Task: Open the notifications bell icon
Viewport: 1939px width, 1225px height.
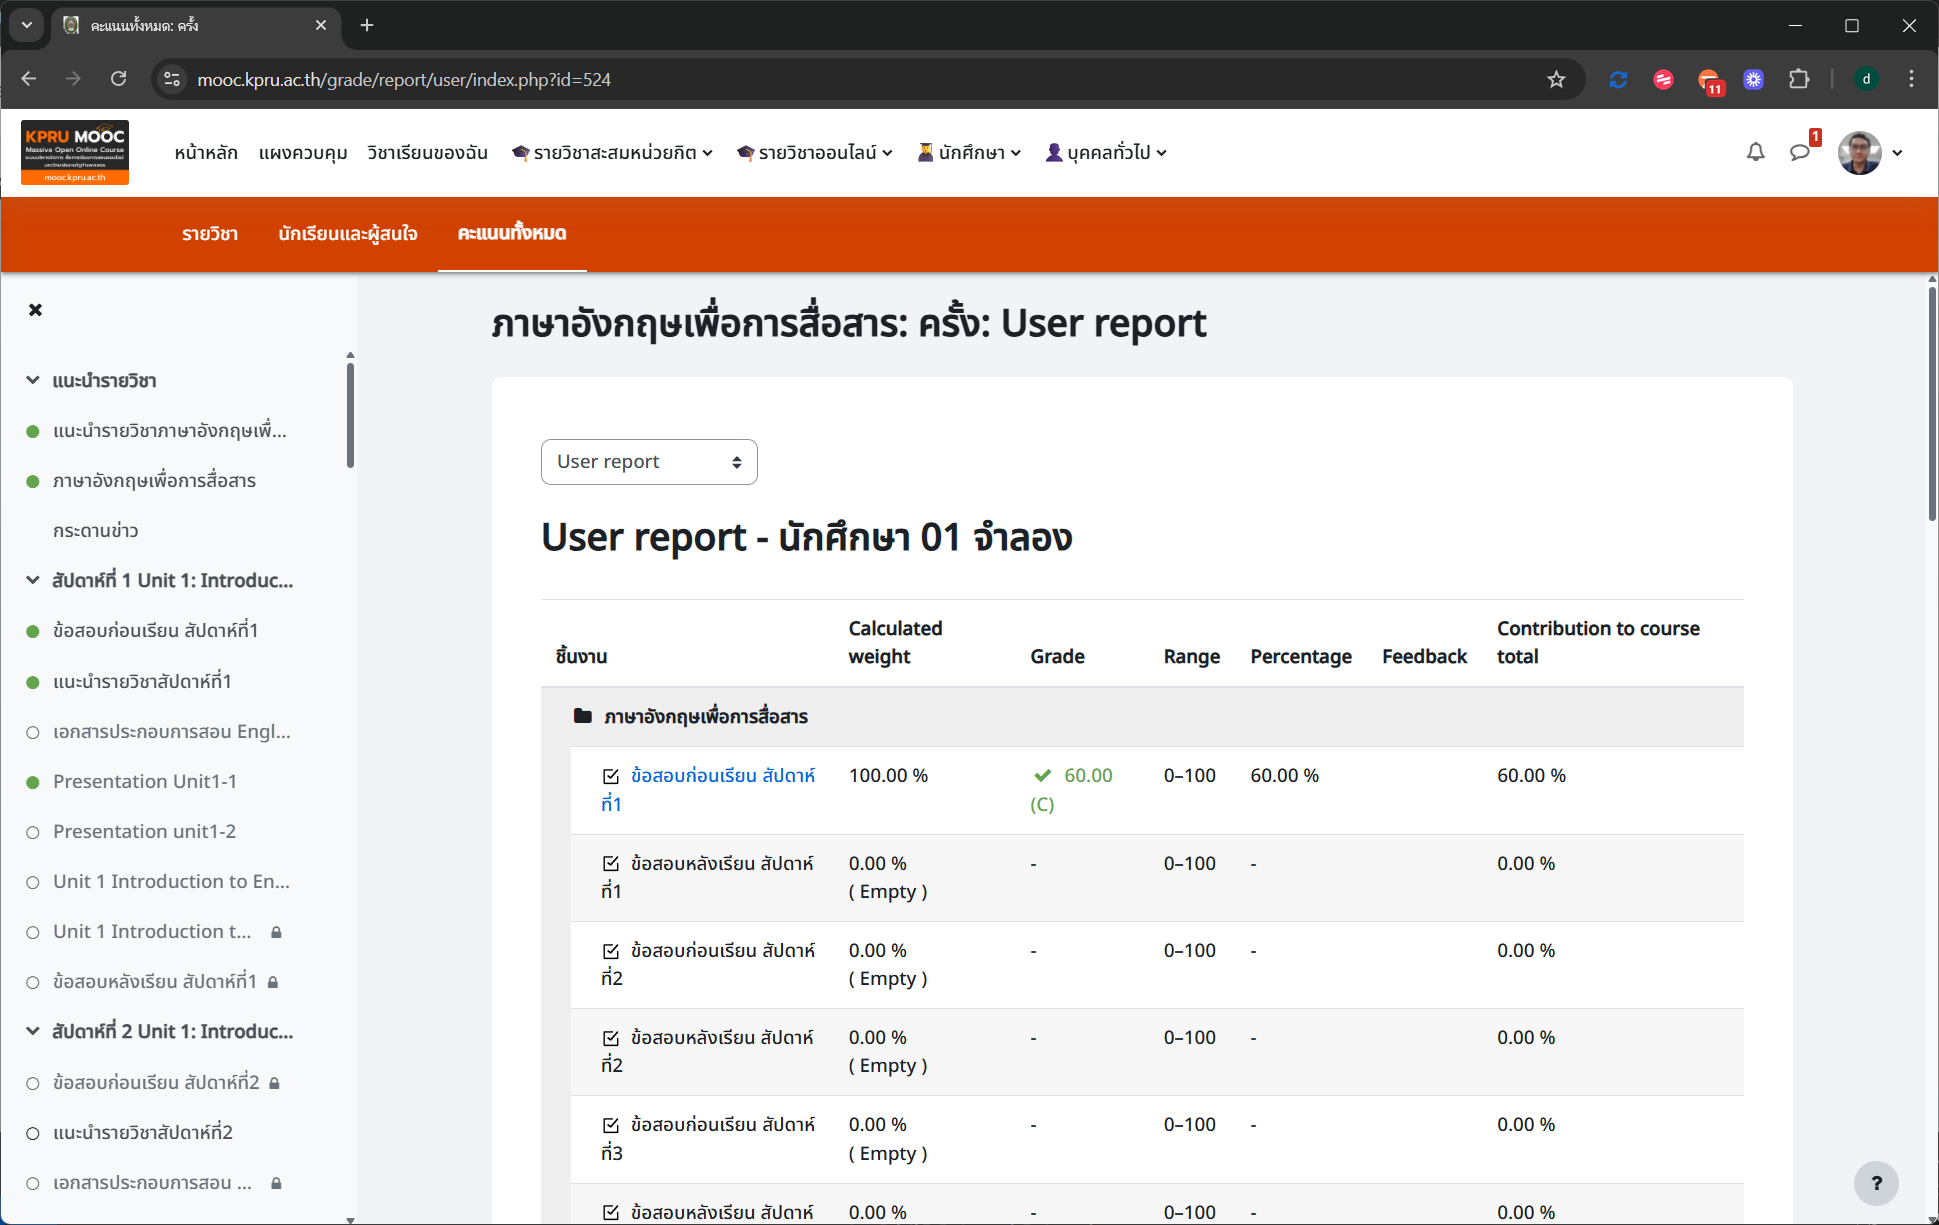Action: (1755, 152)
